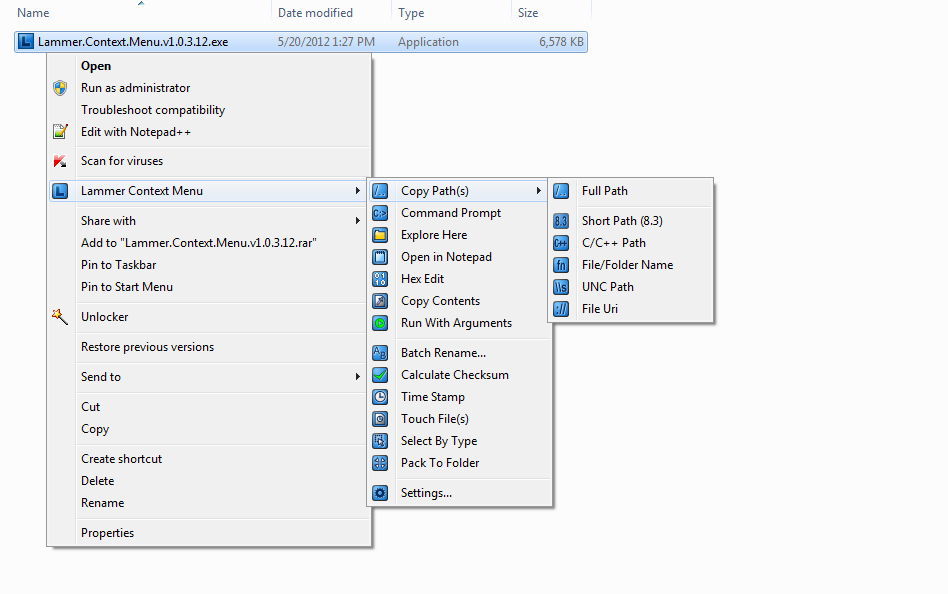Click the Open in Notepad icon
The height and width of the screenshot is (594, 948).
pos(380,257)
